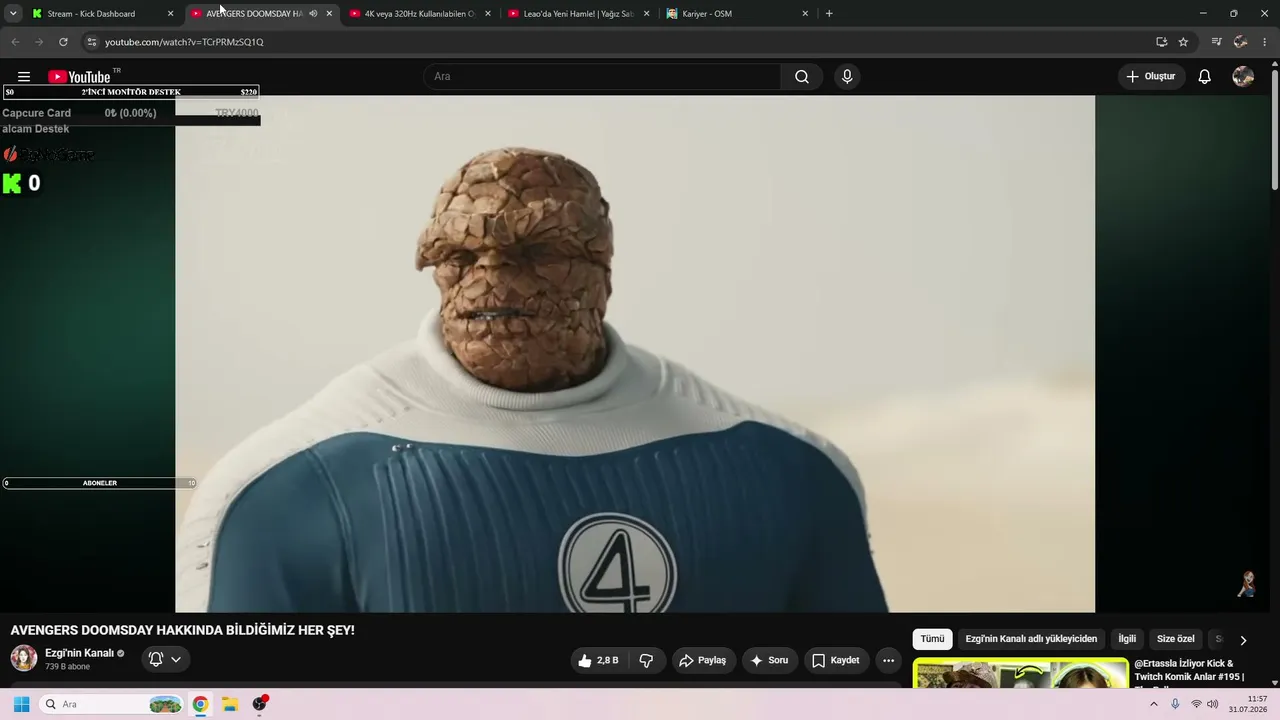Click the Oluştur create button
1280x720 pixels.
pos(1152,77)
